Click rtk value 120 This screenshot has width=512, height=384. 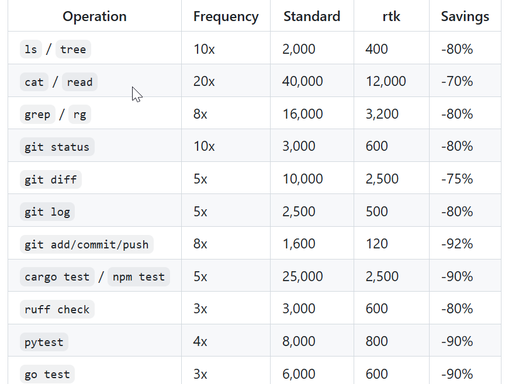tap(377, 244)
